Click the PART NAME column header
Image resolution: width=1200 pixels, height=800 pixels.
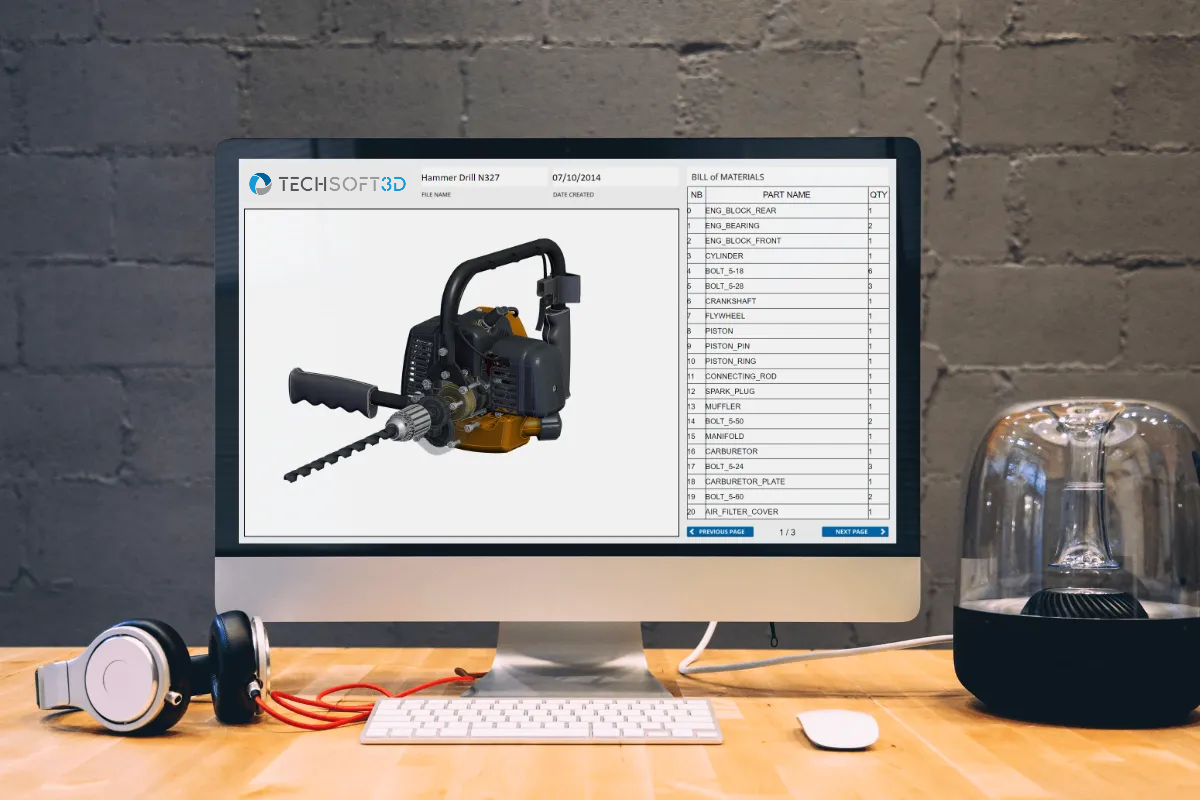(786, 195)
